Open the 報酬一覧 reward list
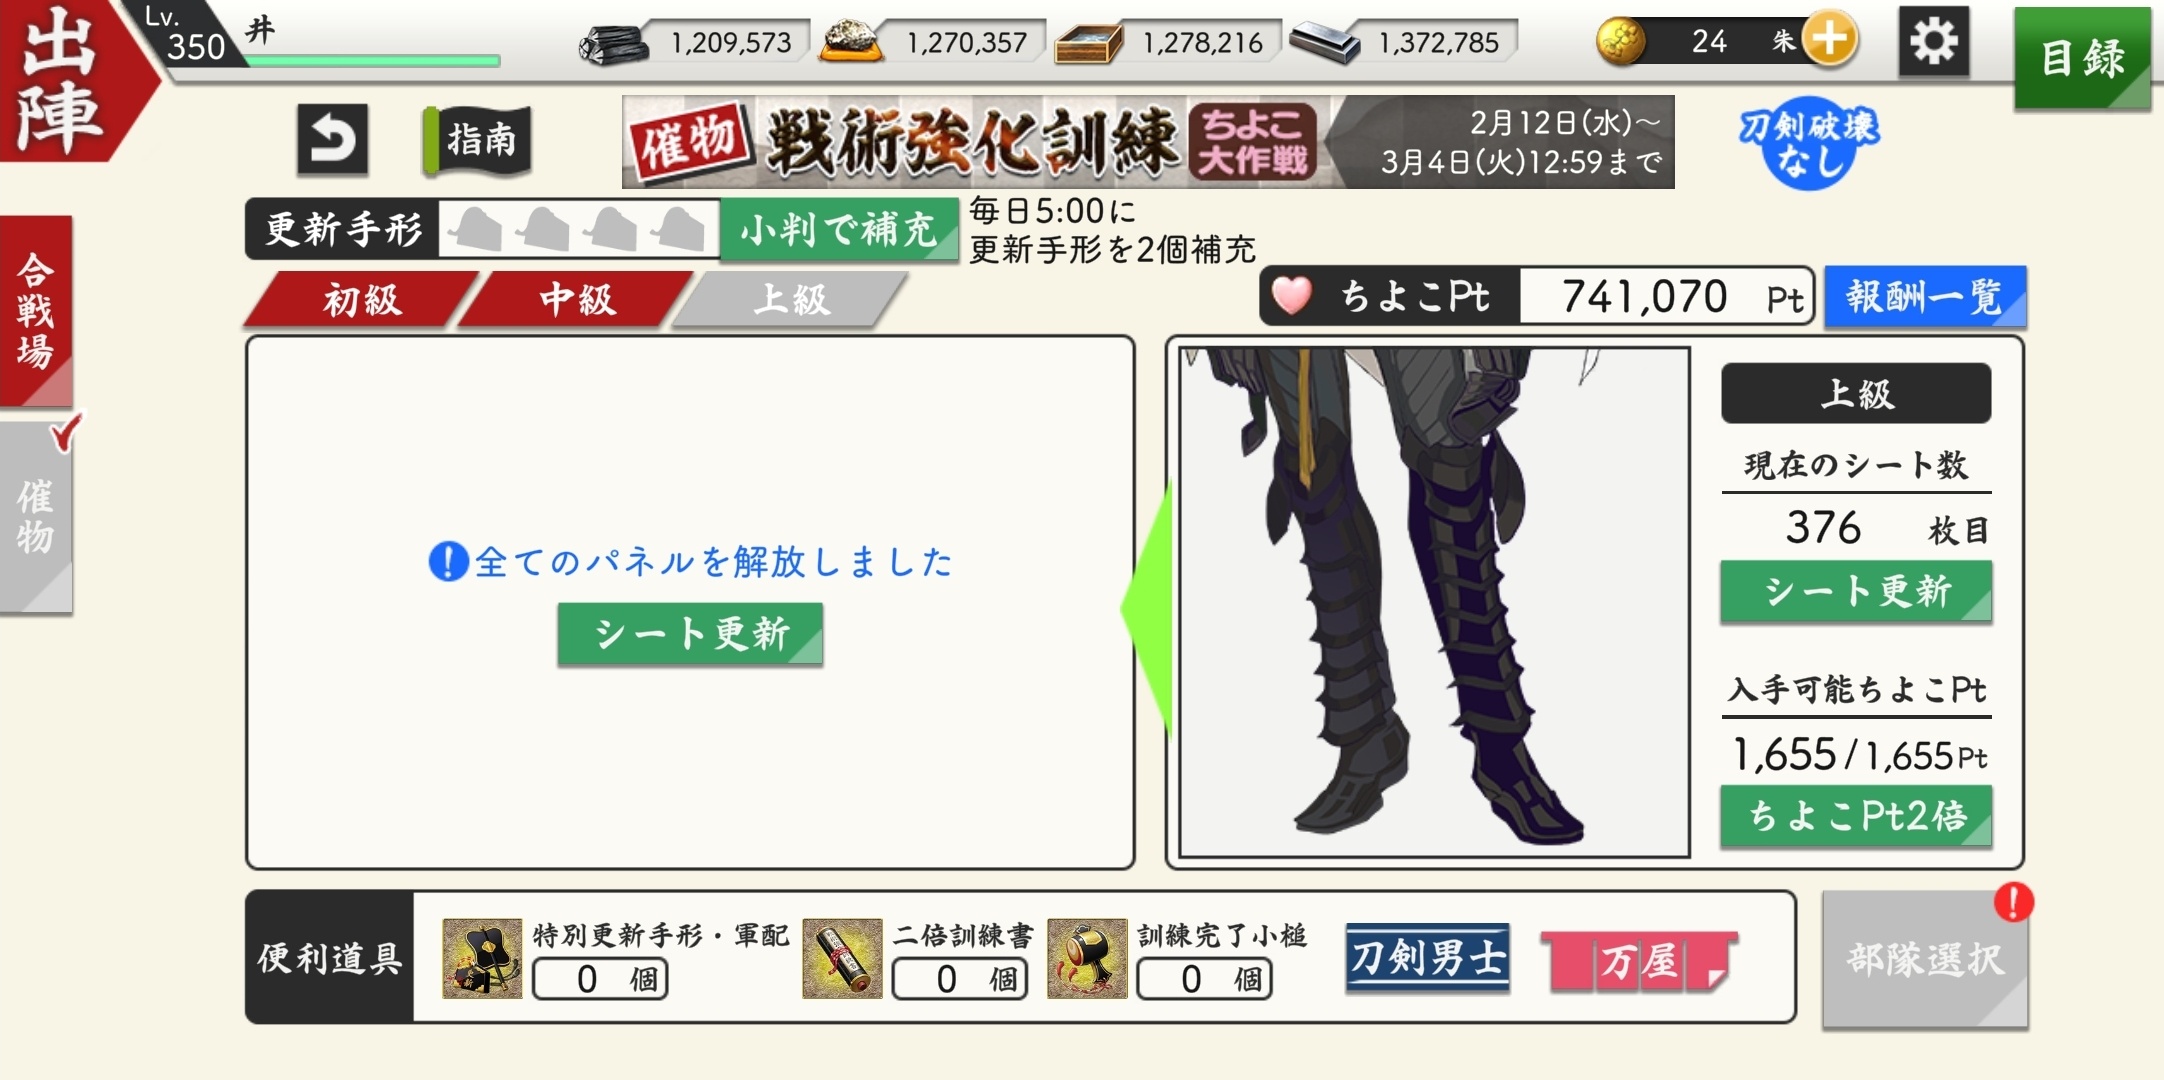2164x1080 pixels. 1925,297
